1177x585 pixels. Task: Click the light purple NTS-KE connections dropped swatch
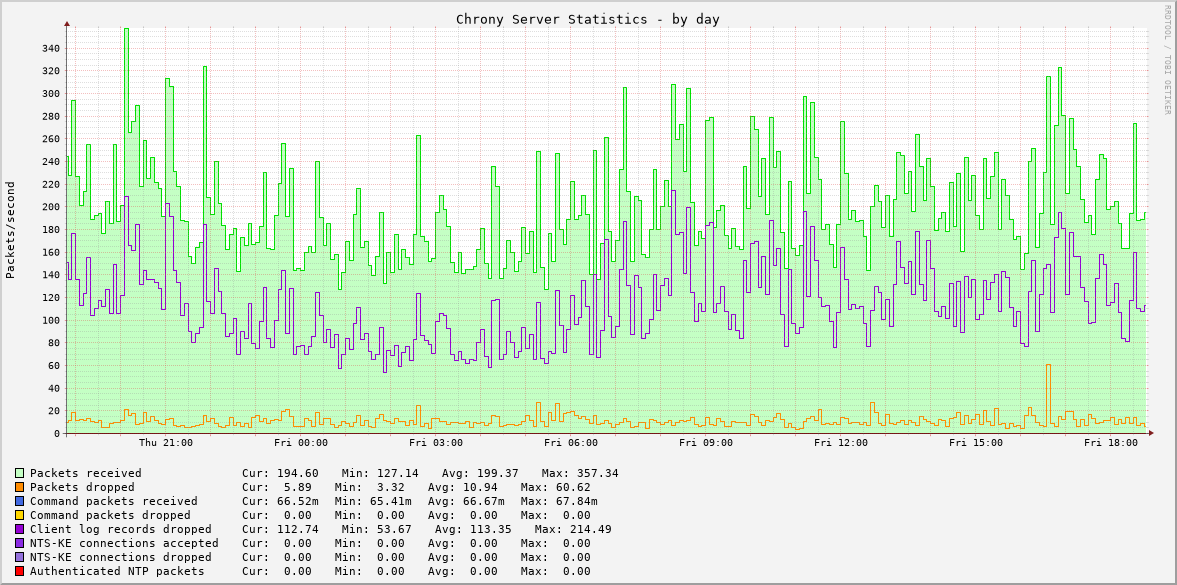tap(17, 557)
